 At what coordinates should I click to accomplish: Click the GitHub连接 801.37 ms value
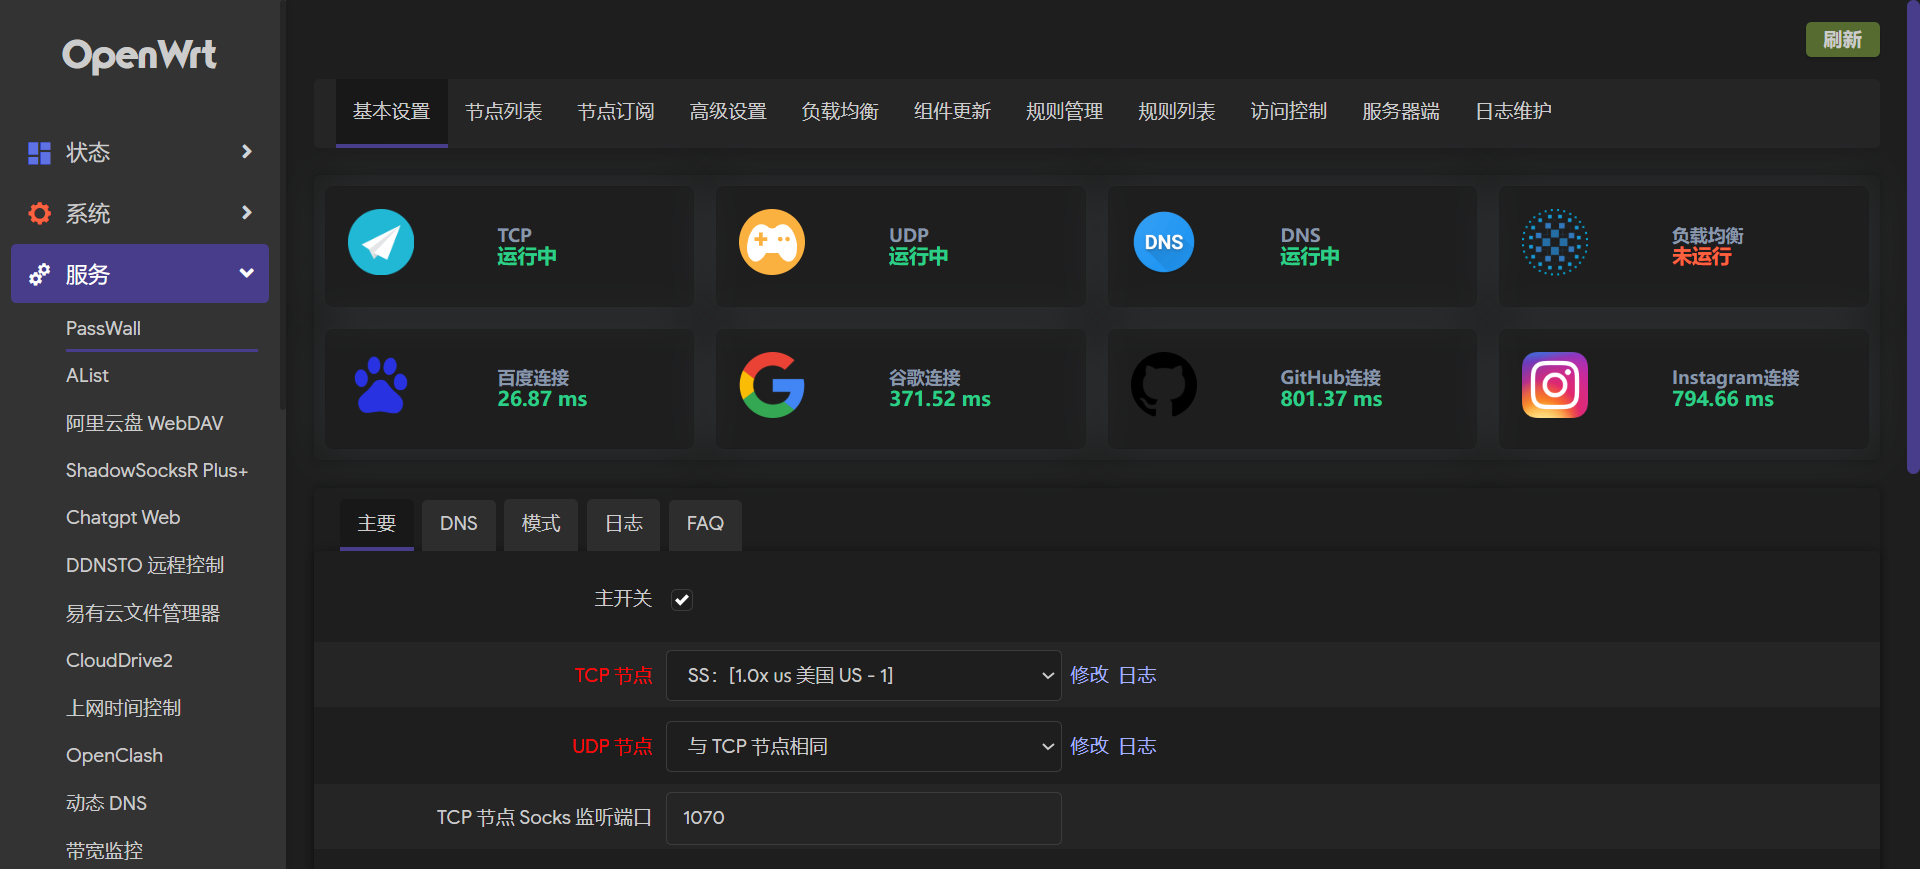tap(1331, 399)
